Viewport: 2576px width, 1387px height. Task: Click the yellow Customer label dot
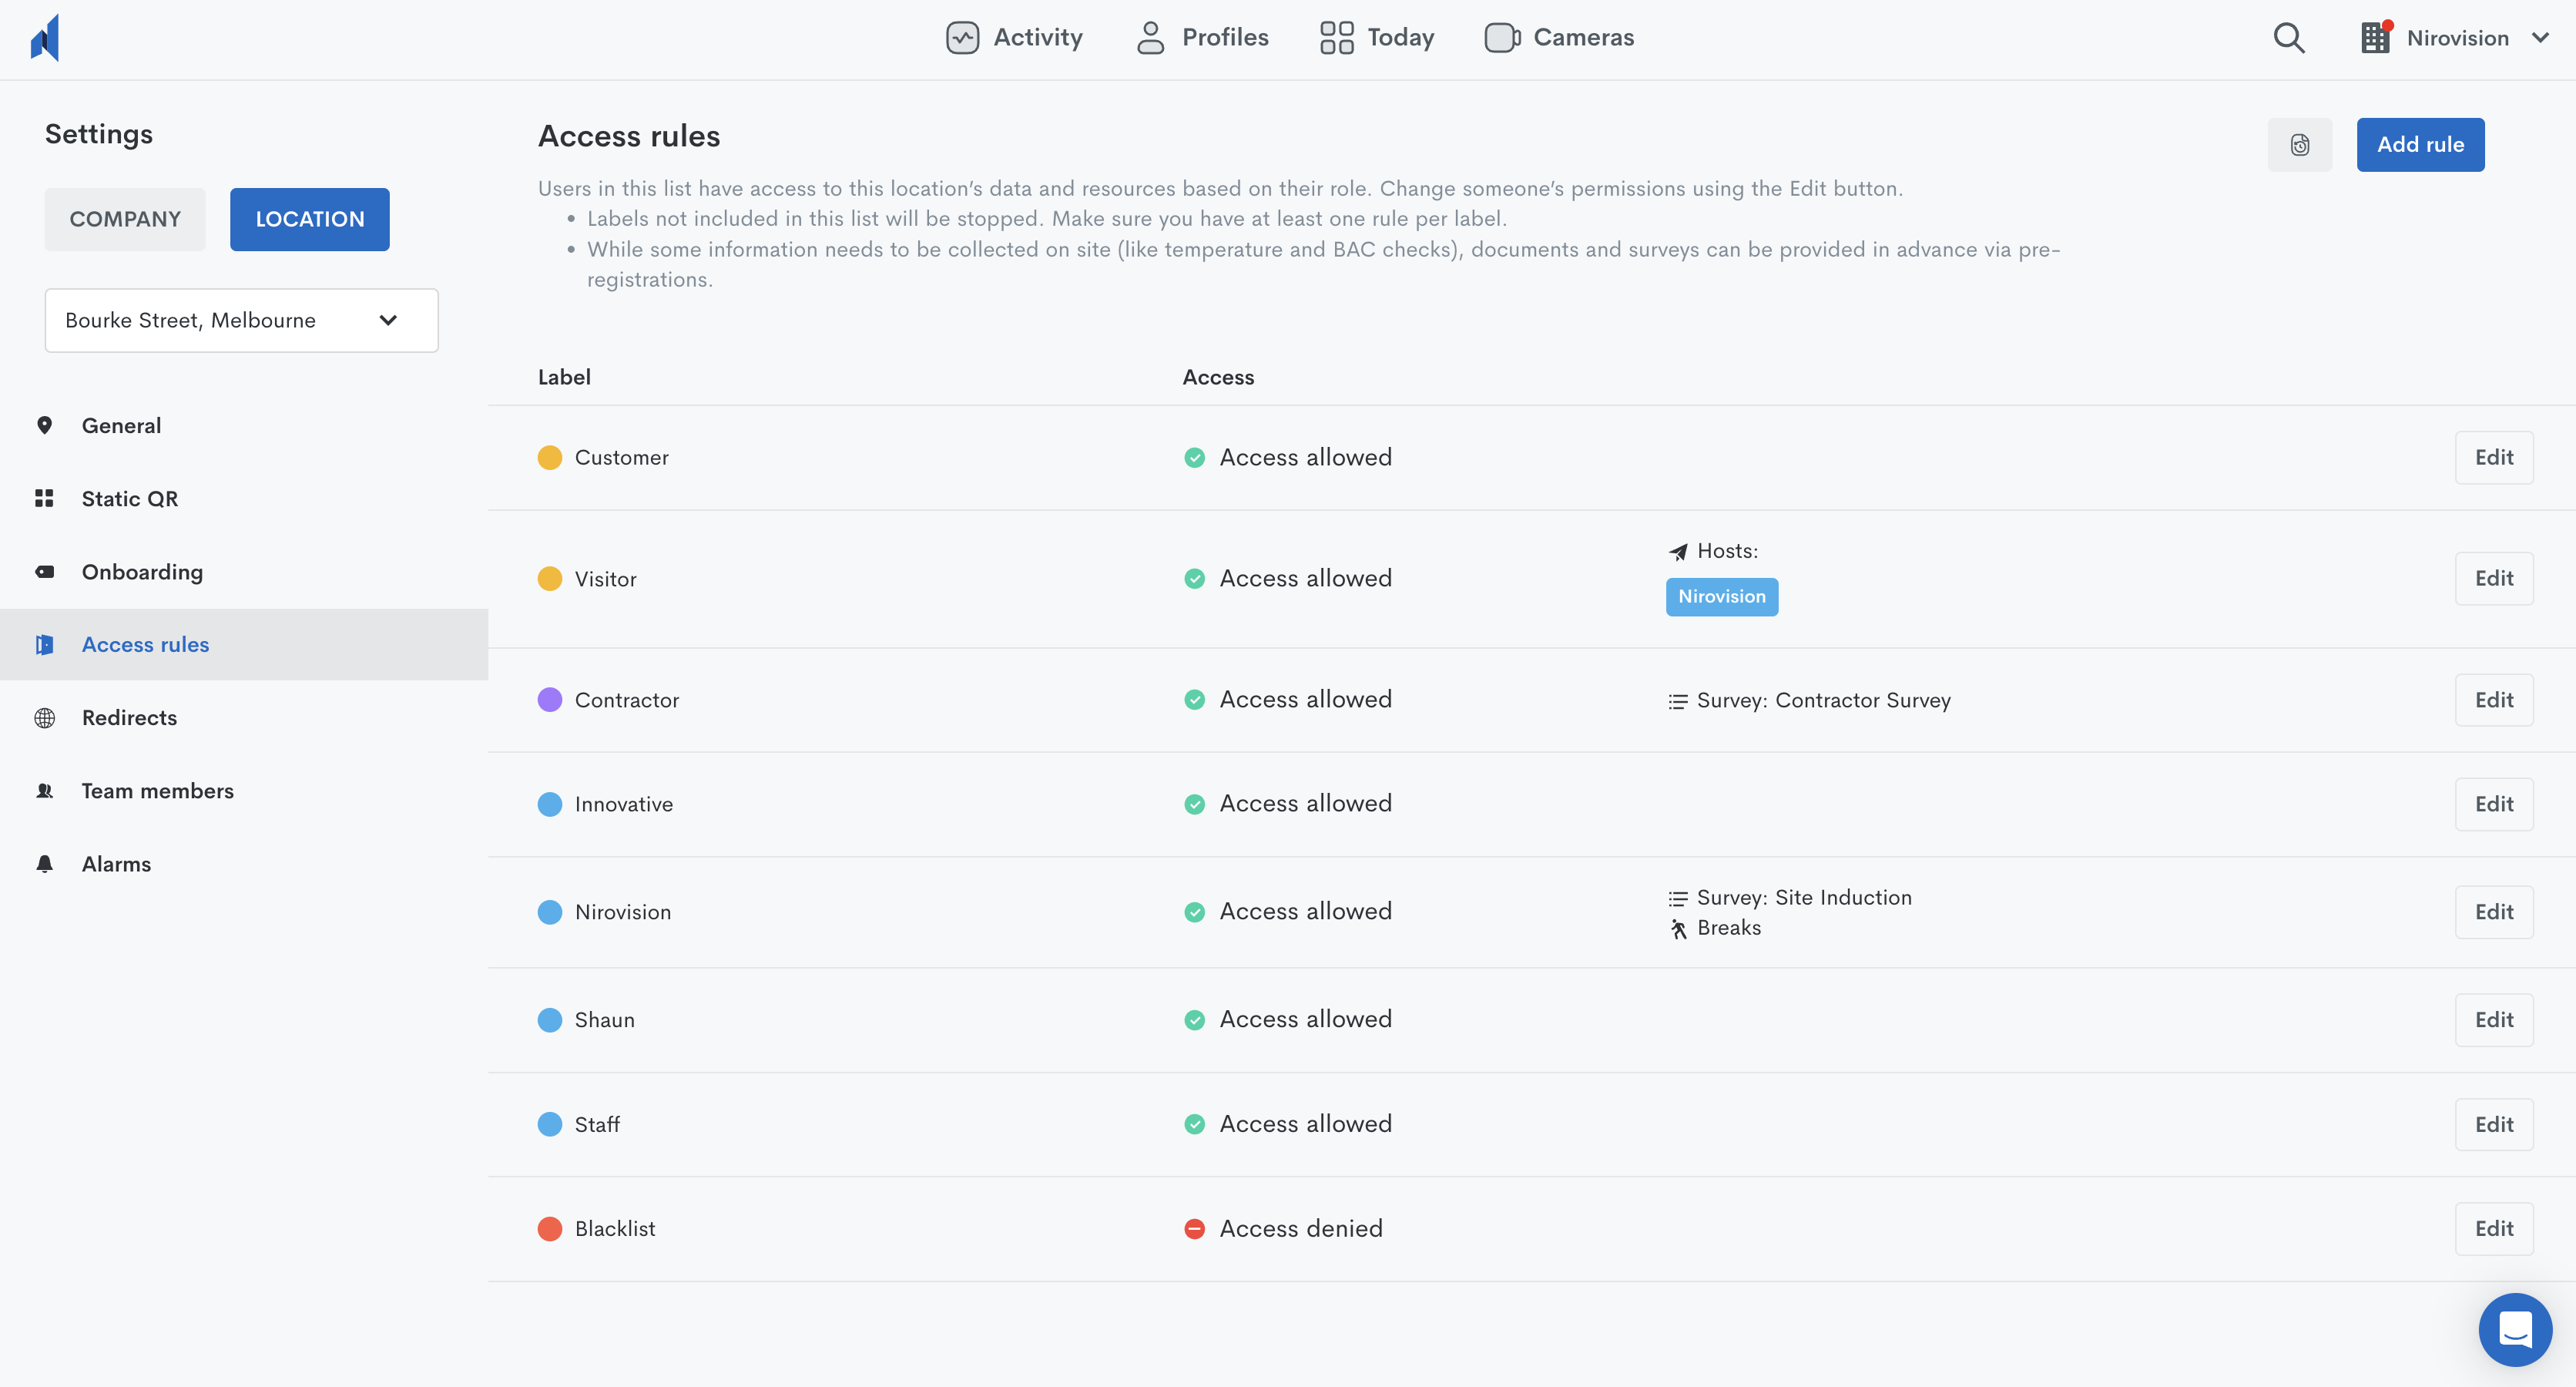click(x=550, y=458)
